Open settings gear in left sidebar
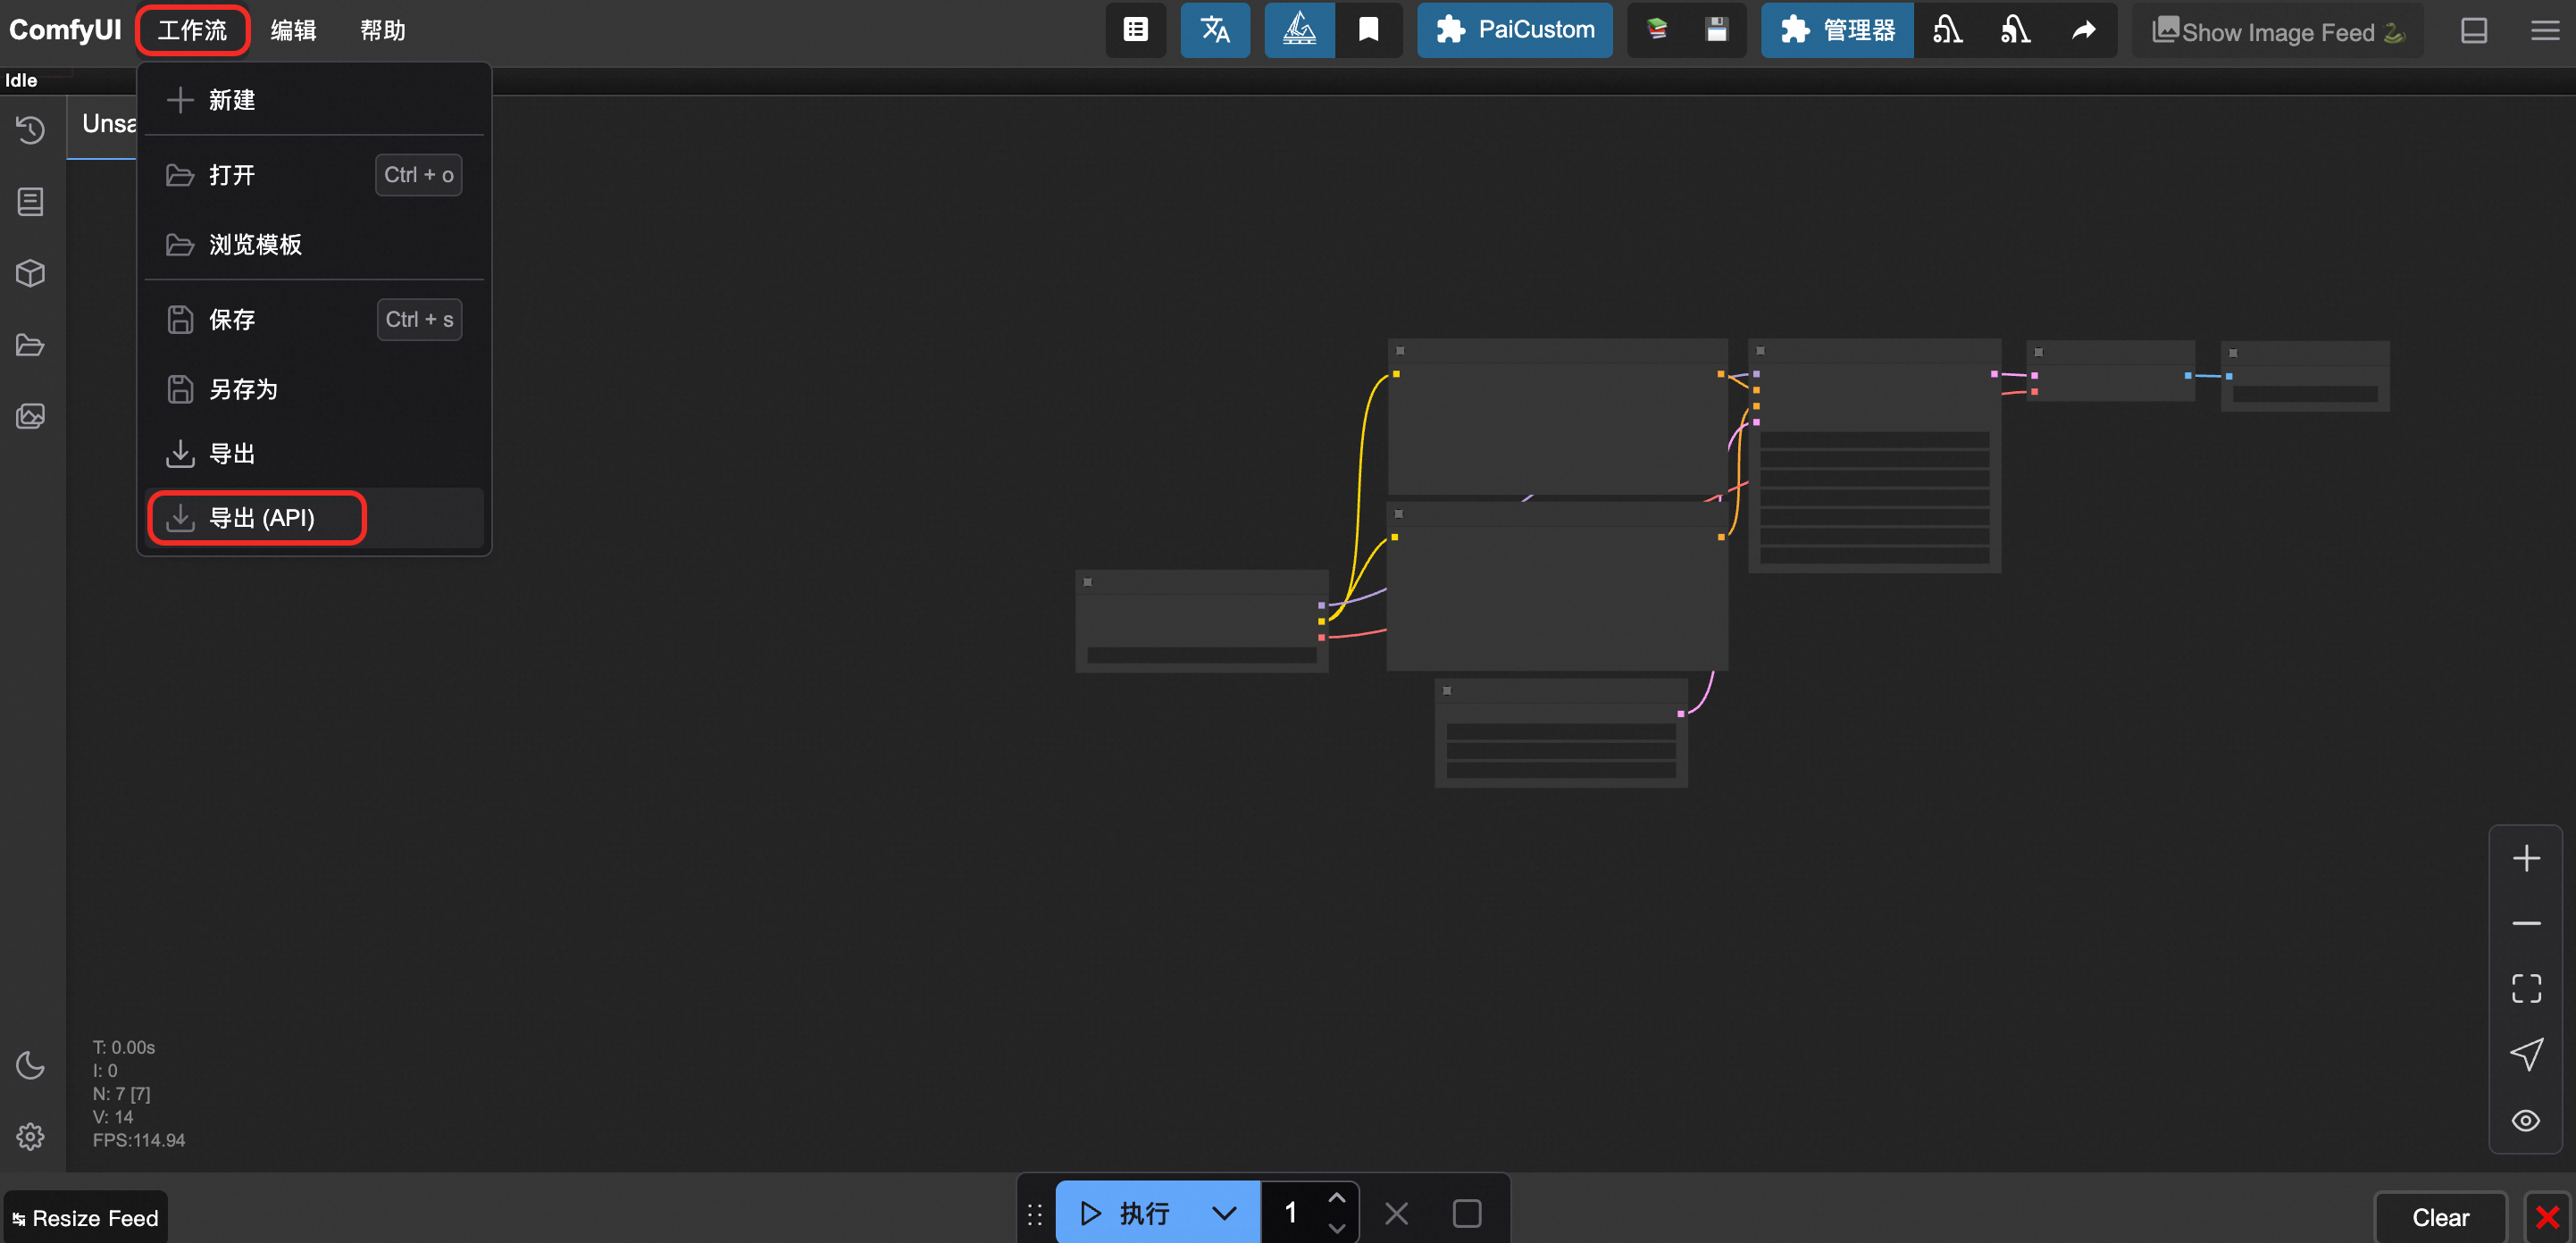Screen dimensions: 2576x1243 (x=30, y=1137)
